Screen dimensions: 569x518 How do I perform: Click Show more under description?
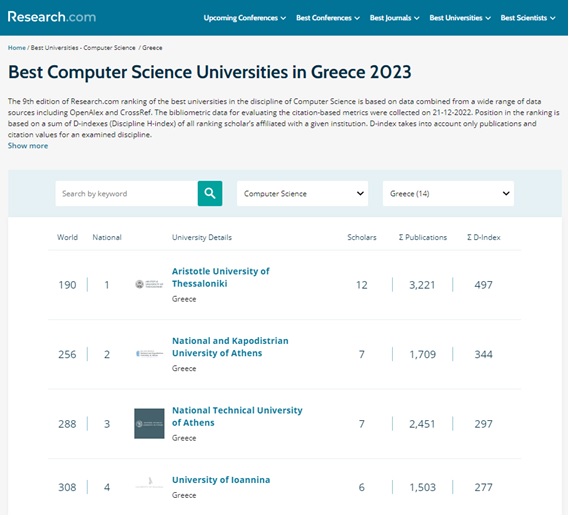pyautogui.click(x=28, y=146)
